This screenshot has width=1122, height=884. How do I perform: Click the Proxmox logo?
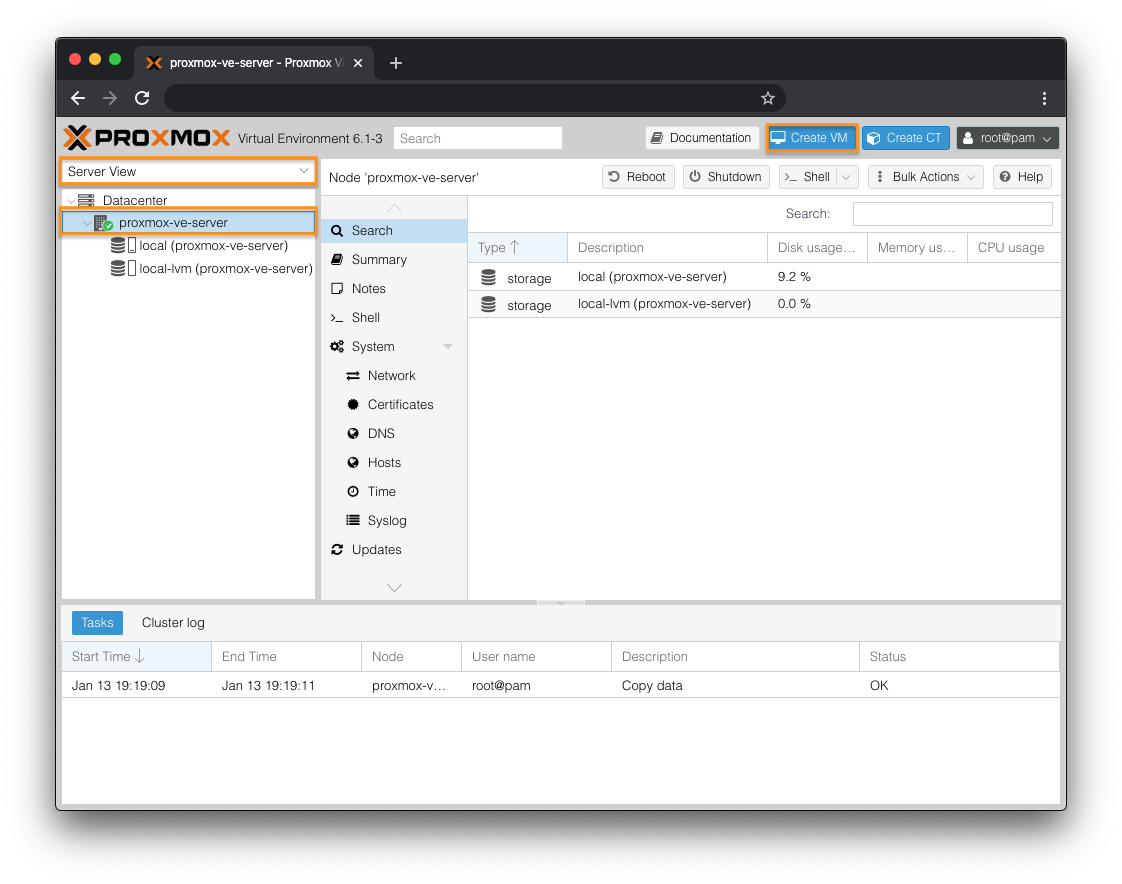tap(147, 137)
